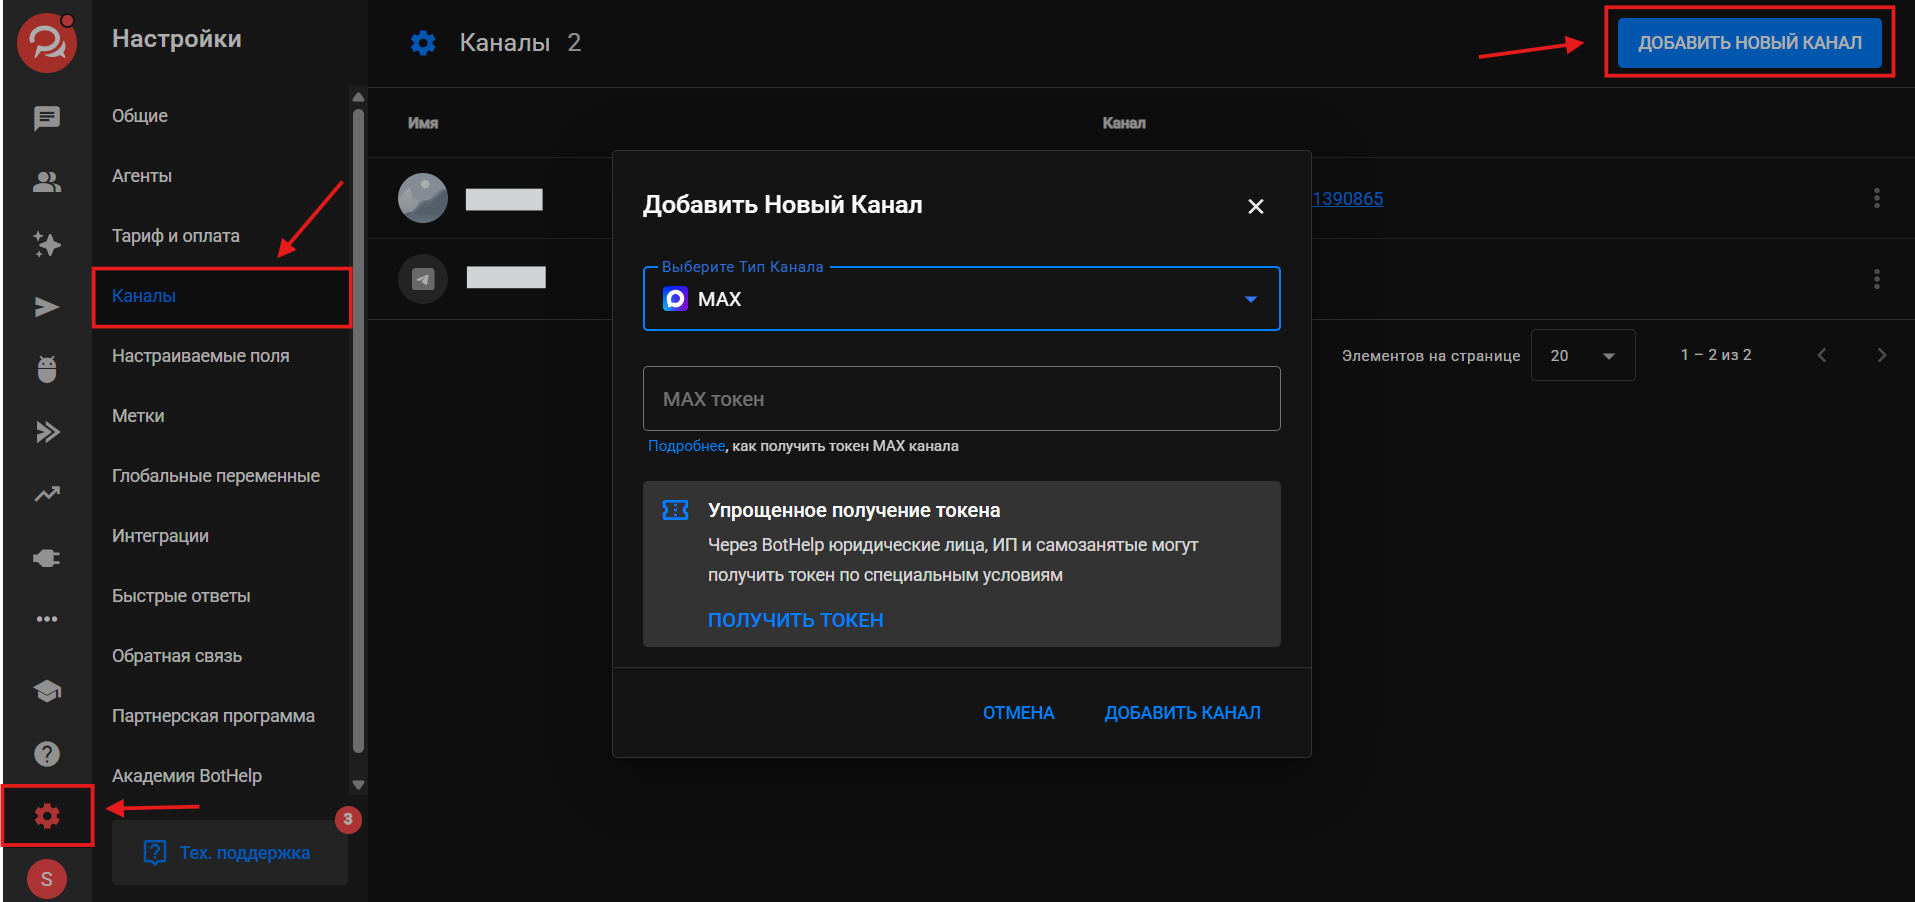Image resolution: width=1915 pixels, height=902 pixels.
Task: Open the academy graduation cap icon
Action: point(47,691)
